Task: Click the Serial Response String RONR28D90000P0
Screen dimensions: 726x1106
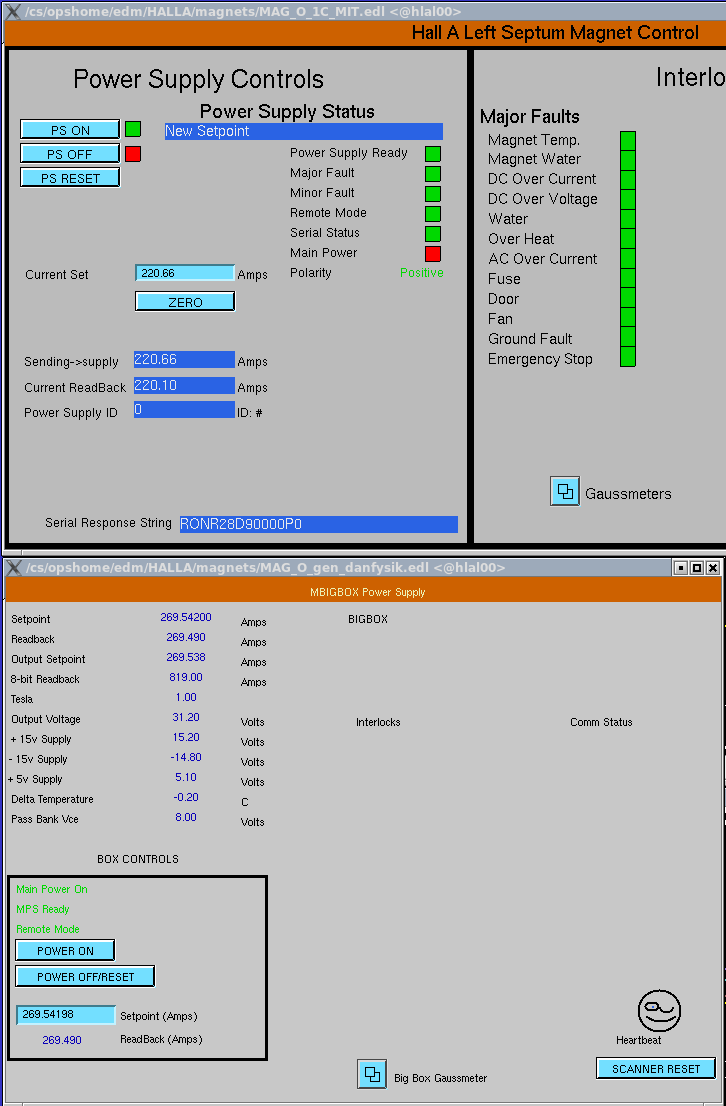Action: tap(318, 524)
